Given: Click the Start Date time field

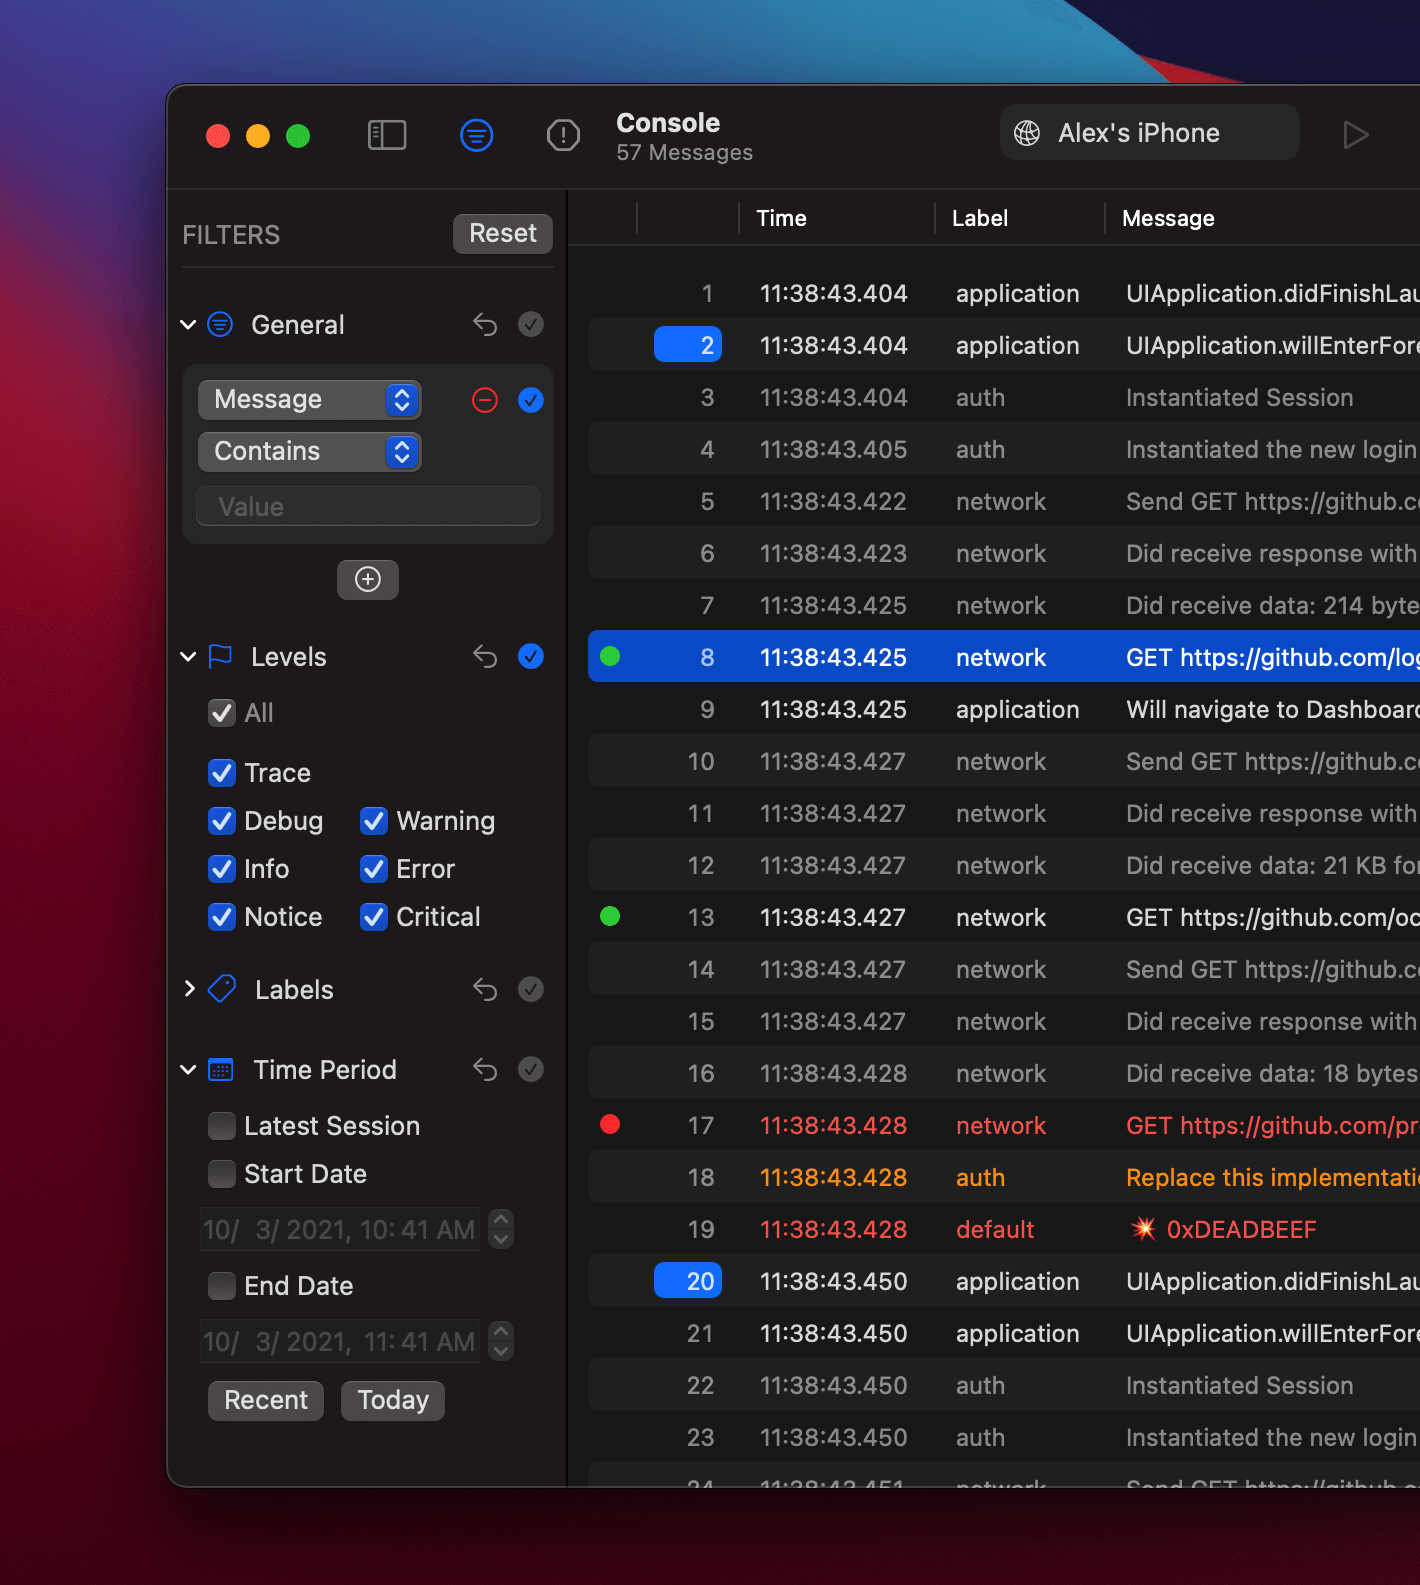Looking at the screenshot, I should coord(340,1230).
